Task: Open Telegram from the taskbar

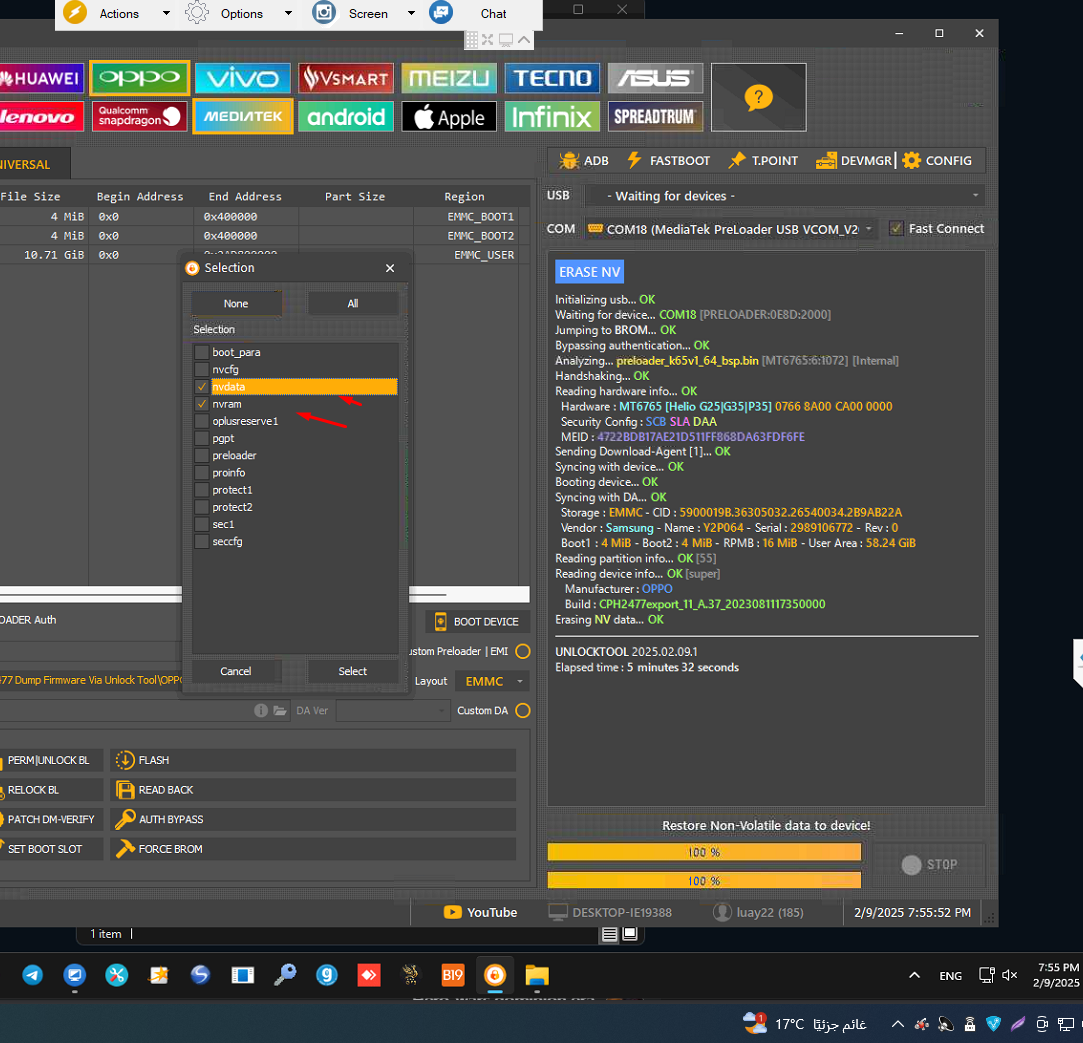Action: [32, 975]
